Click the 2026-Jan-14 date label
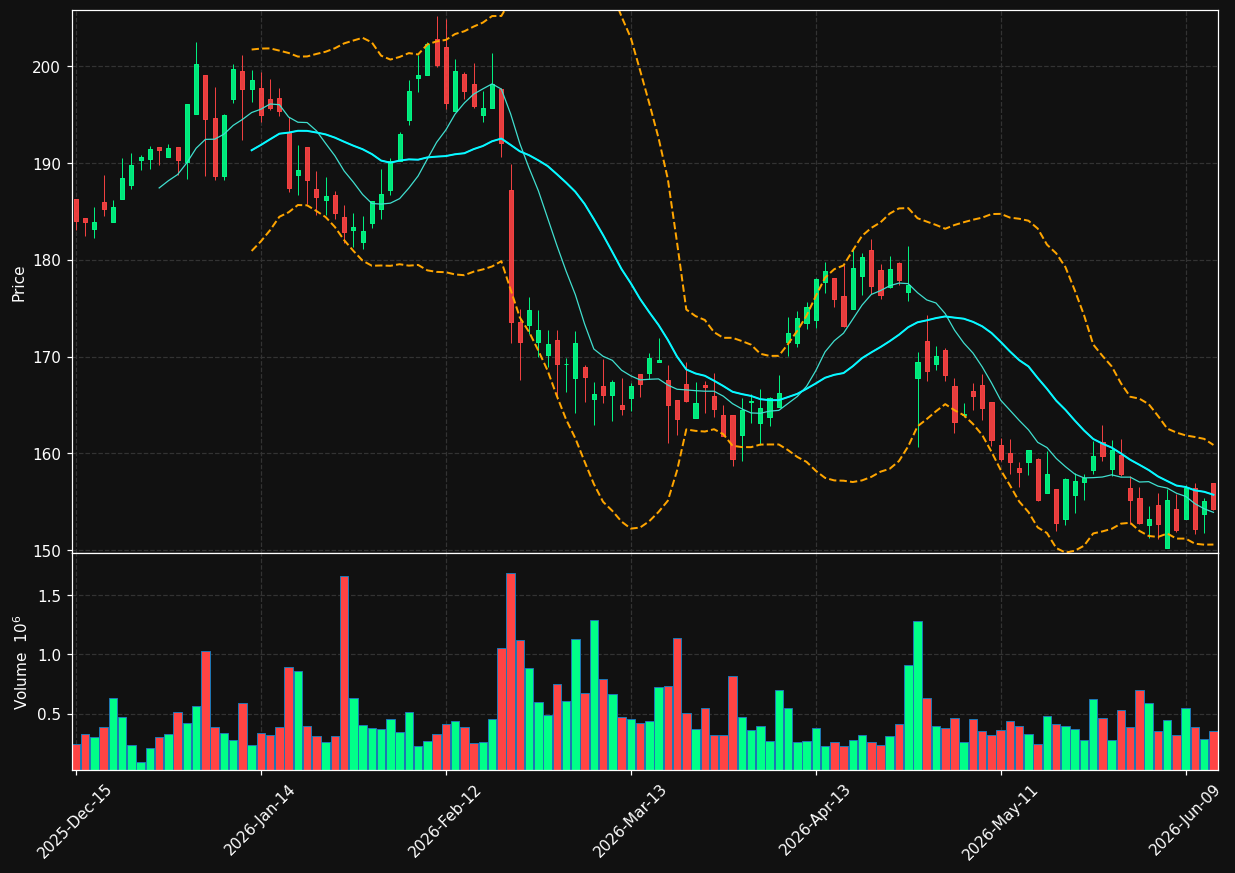This screenshot has height=873, width=1235. [260, 821]
